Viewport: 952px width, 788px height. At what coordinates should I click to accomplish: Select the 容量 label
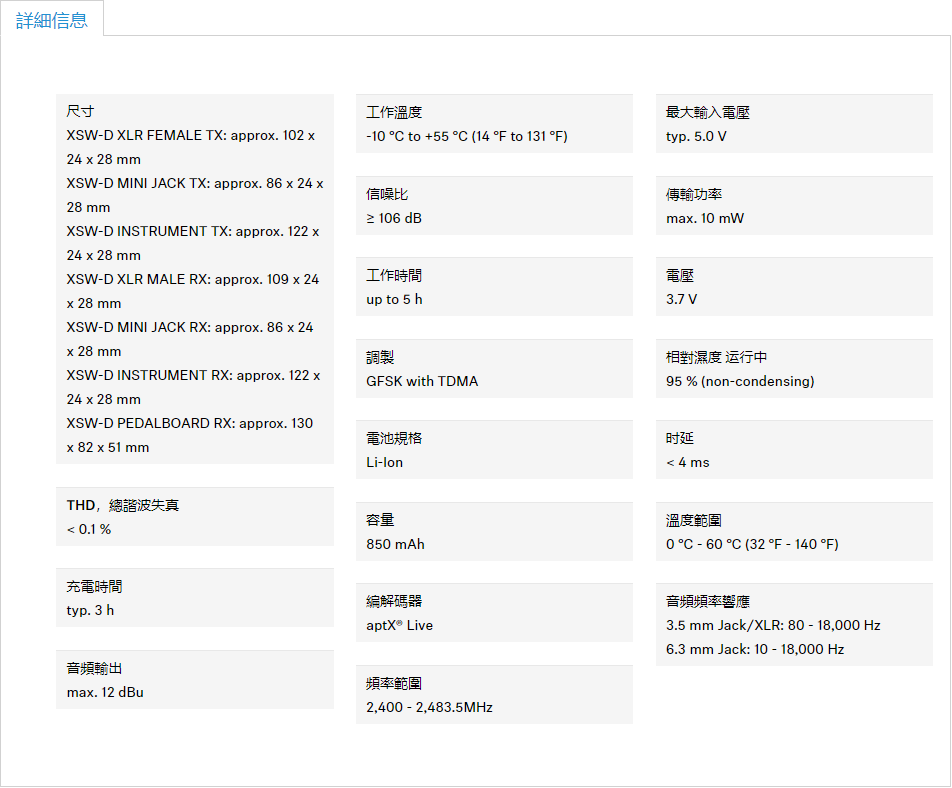click(380, 520)
